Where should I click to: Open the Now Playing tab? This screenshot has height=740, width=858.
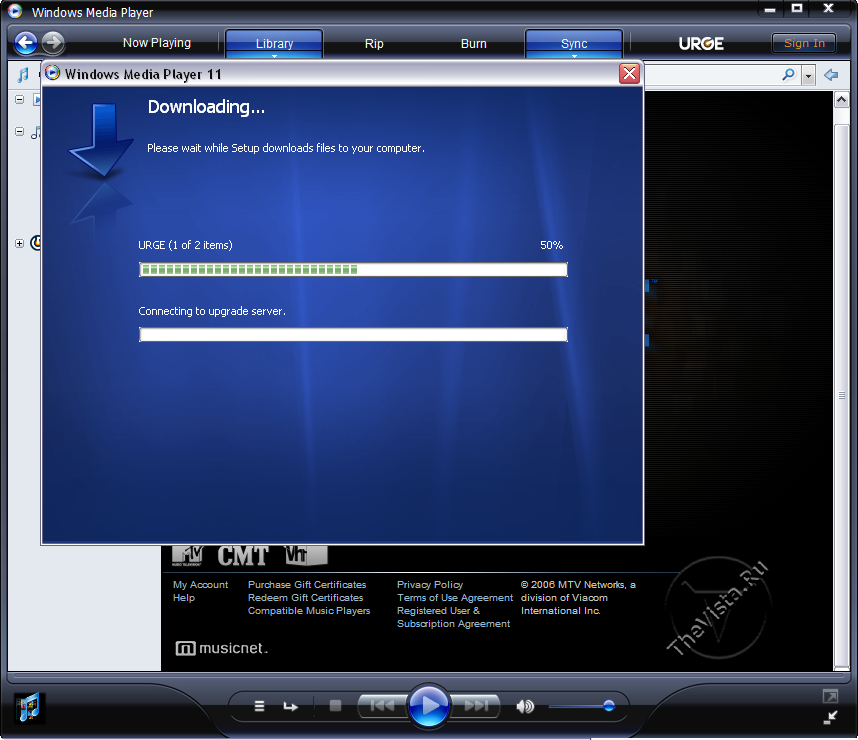156,43
